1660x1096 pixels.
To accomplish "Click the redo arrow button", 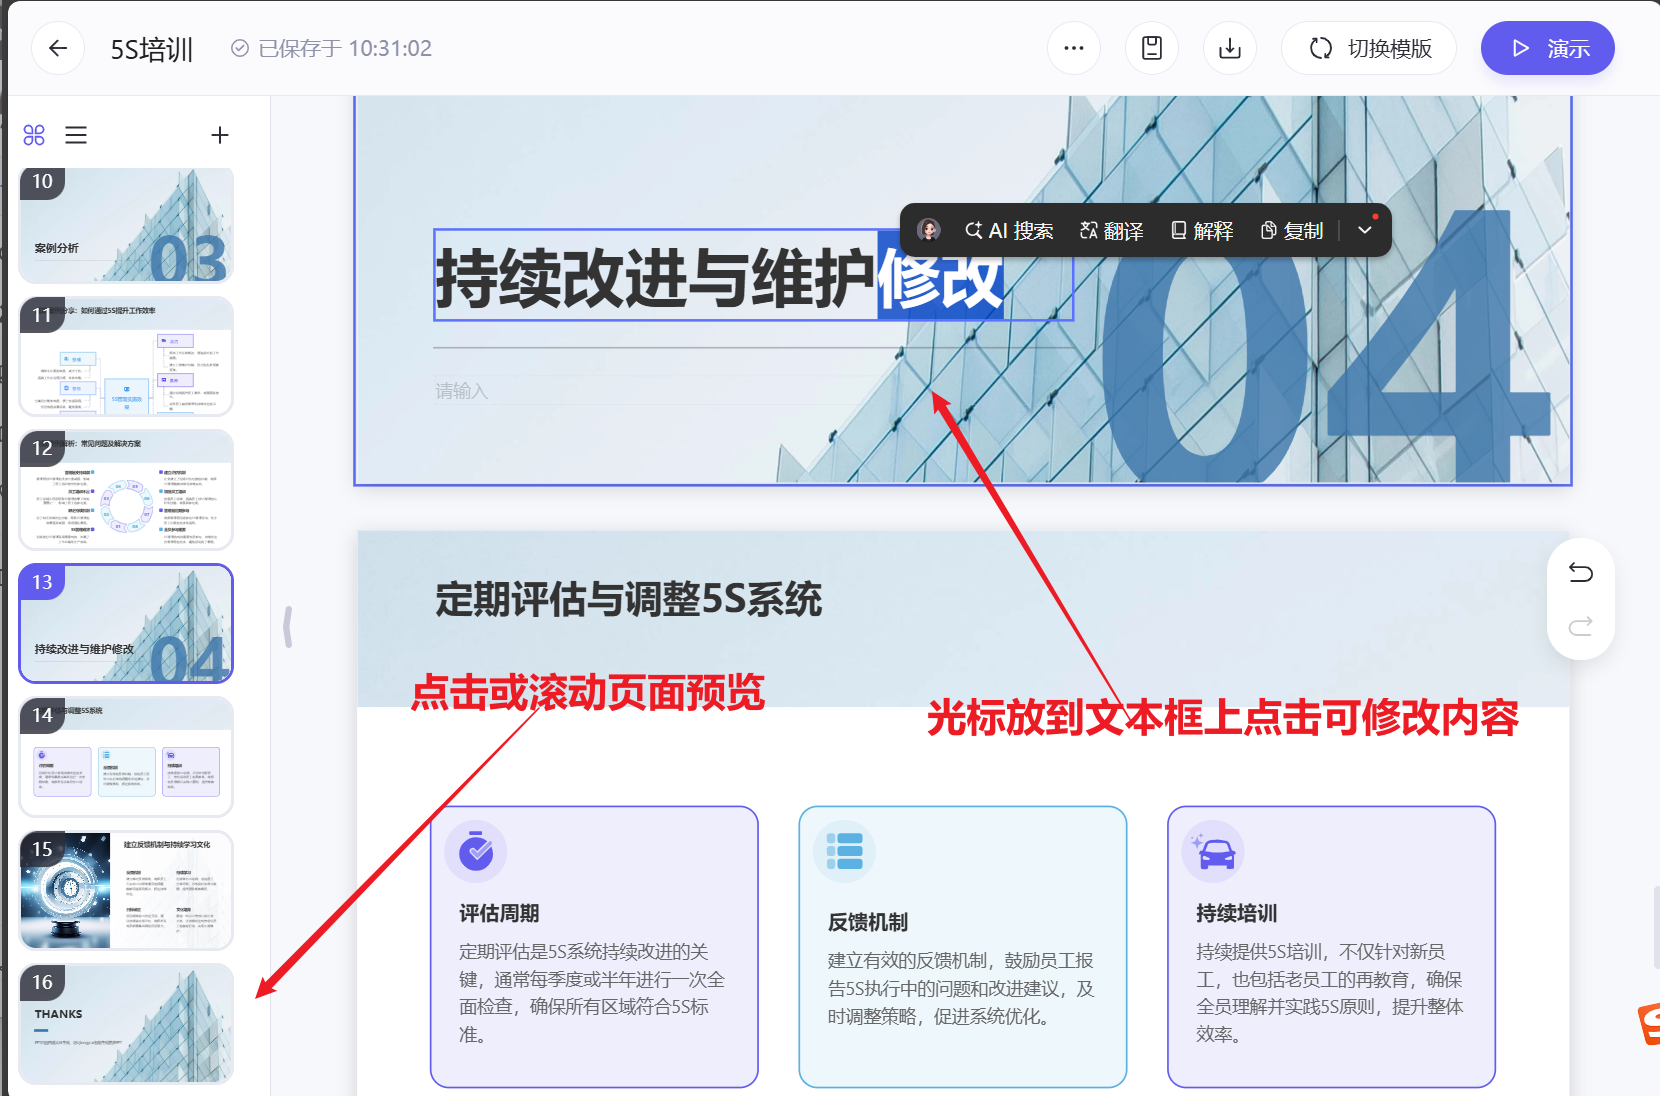I will click(x=1580, y=627).
